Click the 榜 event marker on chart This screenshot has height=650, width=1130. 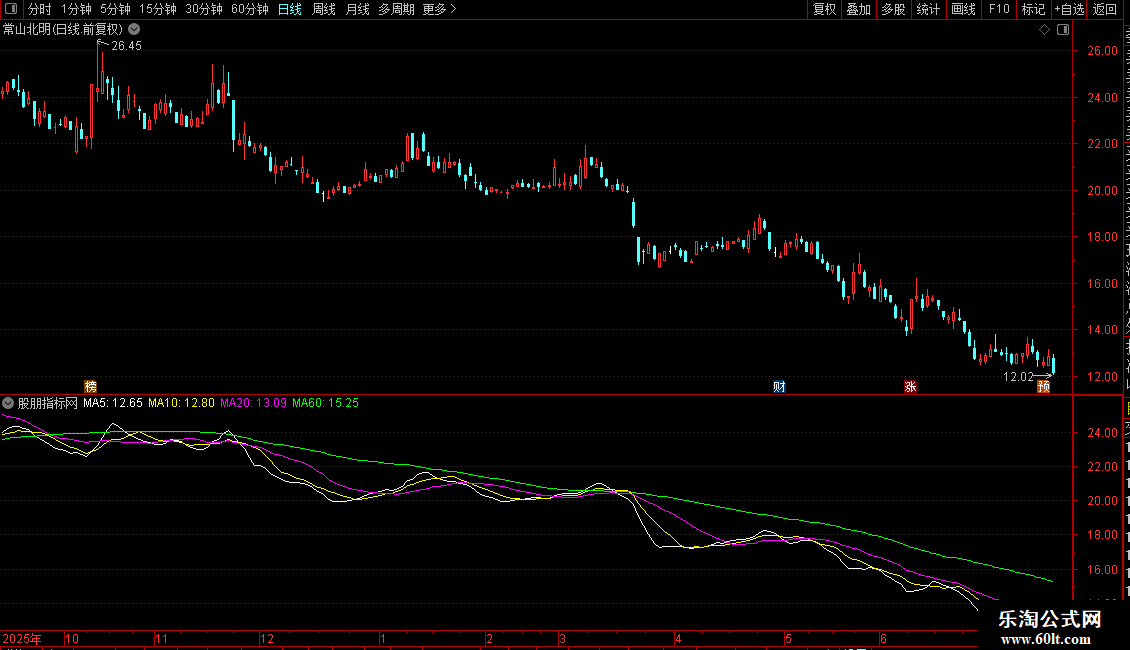pos(90,387)
